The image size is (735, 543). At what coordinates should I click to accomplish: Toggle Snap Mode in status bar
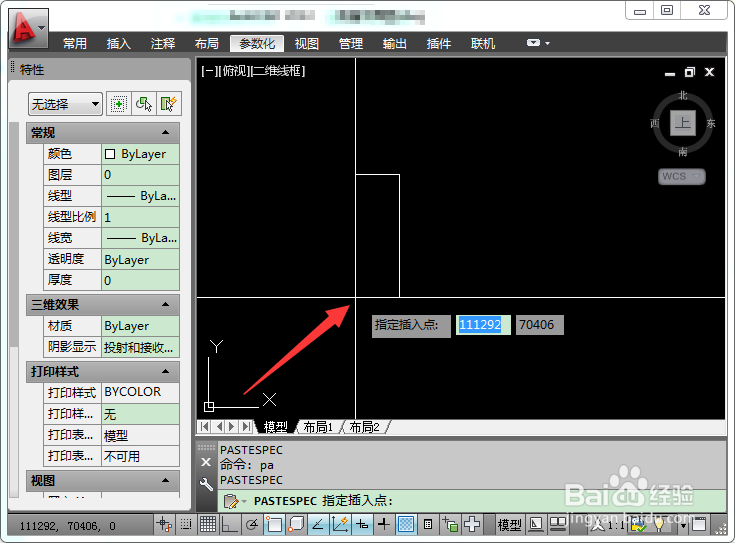point(186,524)
